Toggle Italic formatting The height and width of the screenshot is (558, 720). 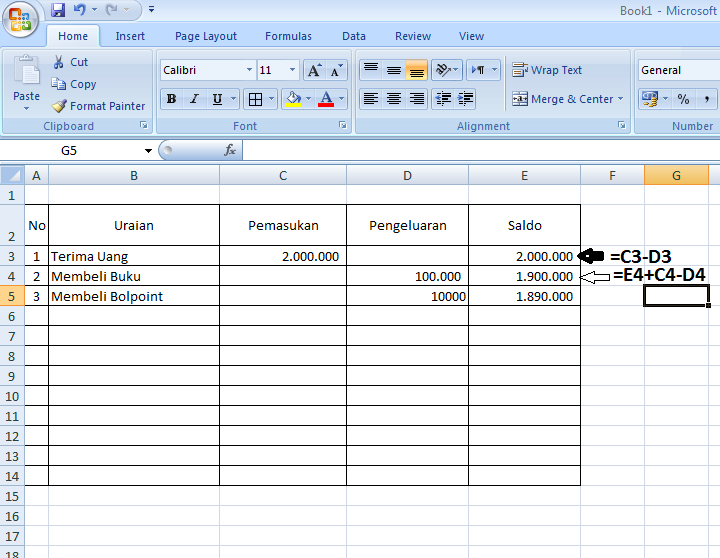pyautogui.click(x=194, y=99)
